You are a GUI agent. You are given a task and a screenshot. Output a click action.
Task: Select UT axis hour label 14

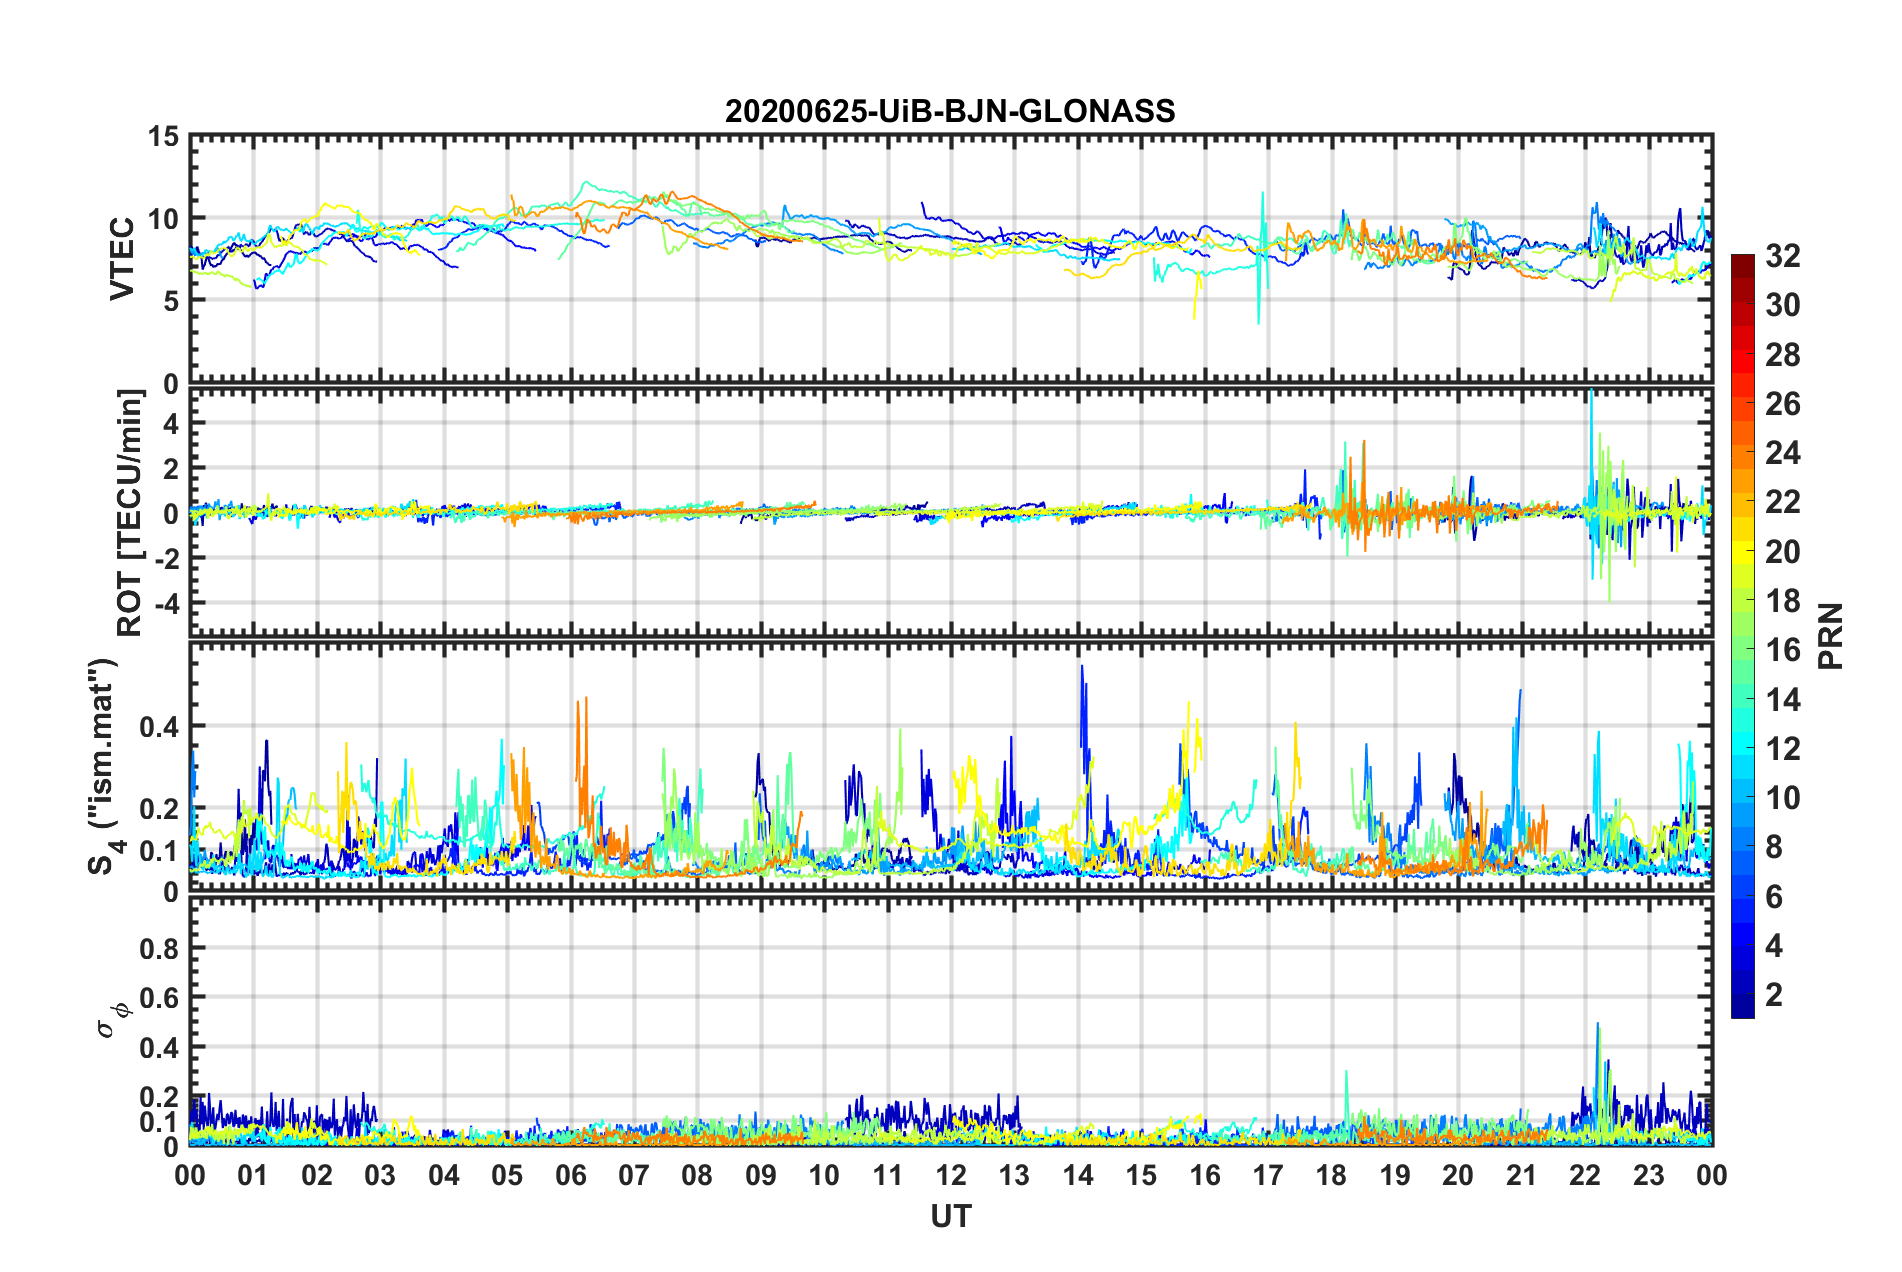click(x=1078, y=1175)
